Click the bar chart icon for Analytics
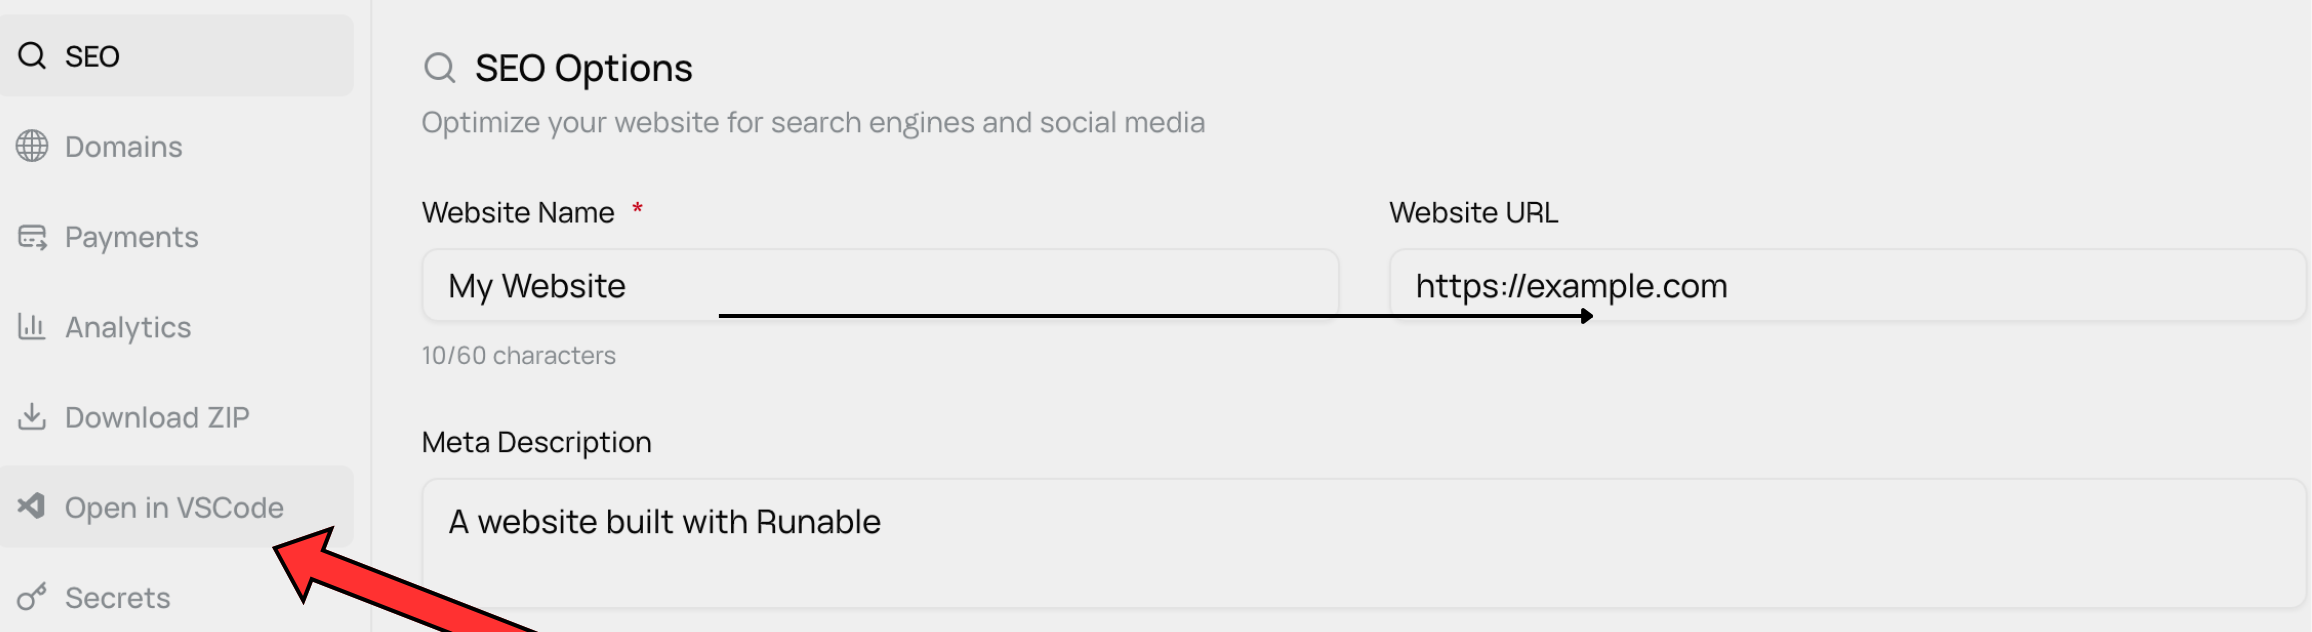2312x632 pixels. (x=32, y=327)
